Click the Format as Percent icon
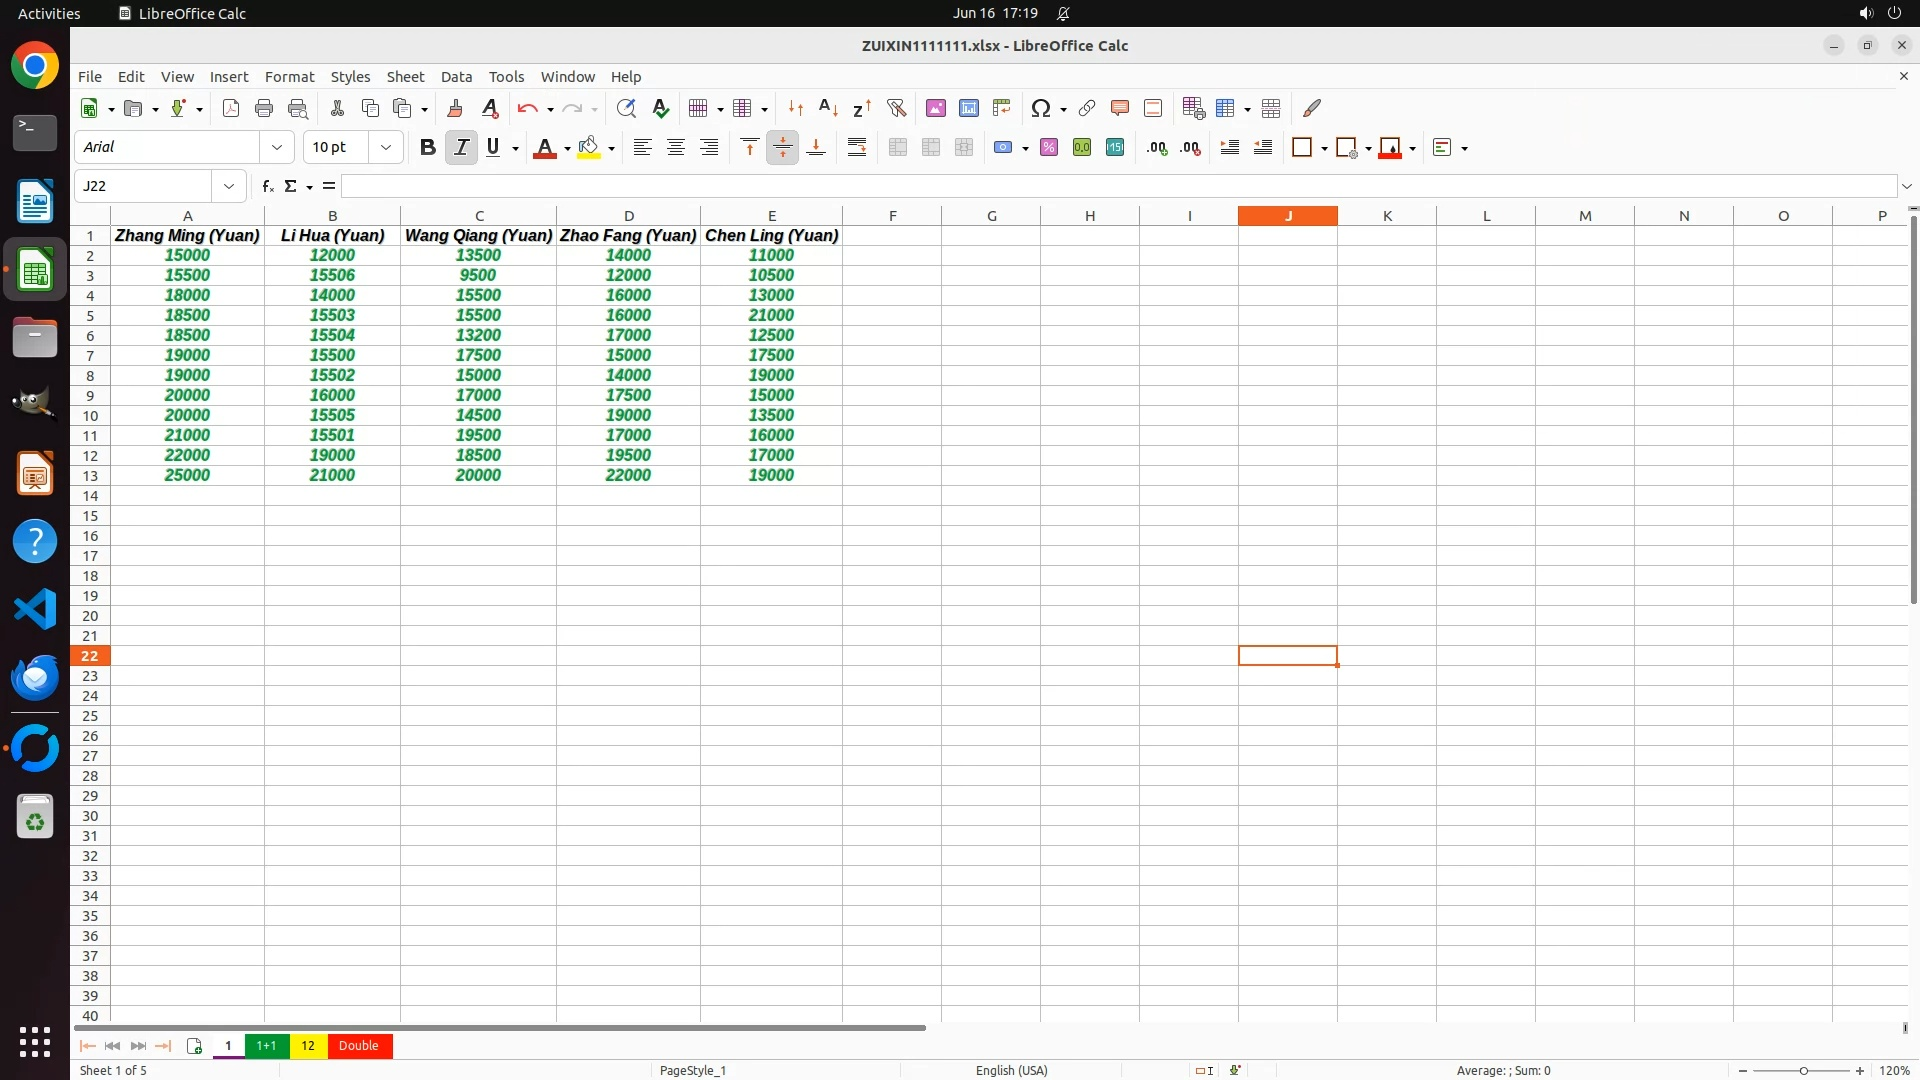 tap(1049, 147)
